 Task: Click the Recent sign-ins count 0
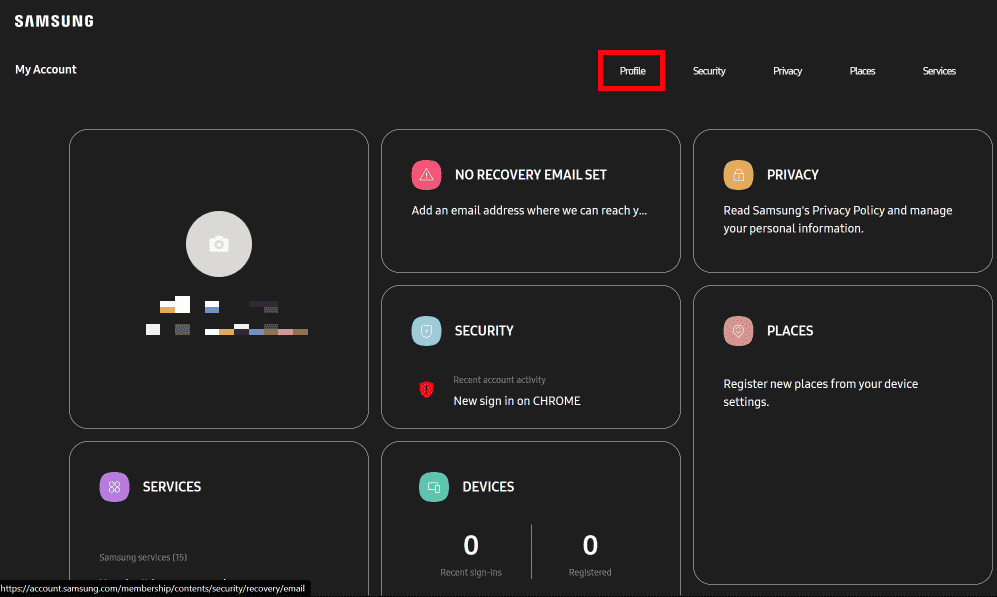click(x=471, y=546)
